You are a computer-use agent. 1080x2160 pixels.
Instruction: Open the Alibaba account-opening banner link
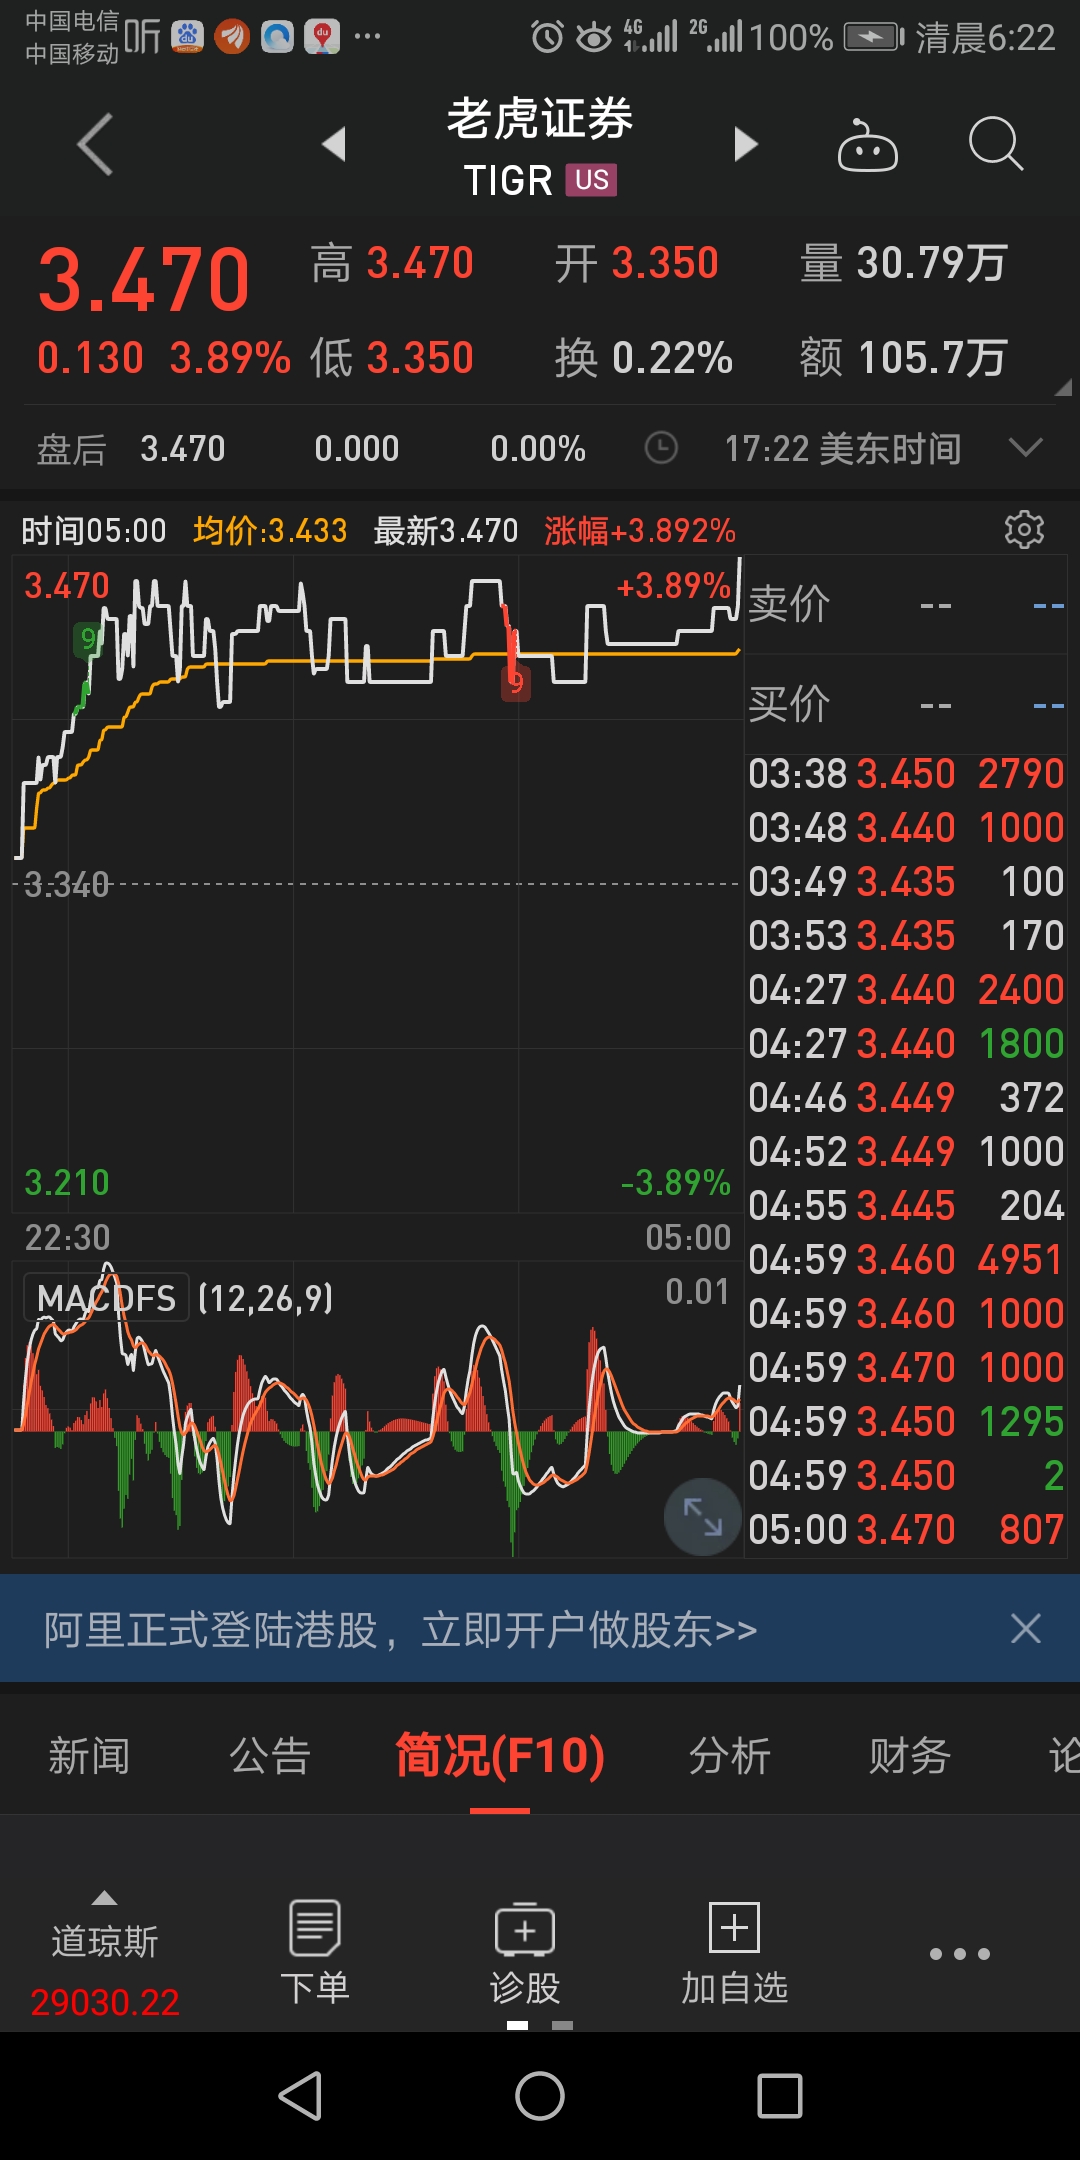tap(400, 1629)
